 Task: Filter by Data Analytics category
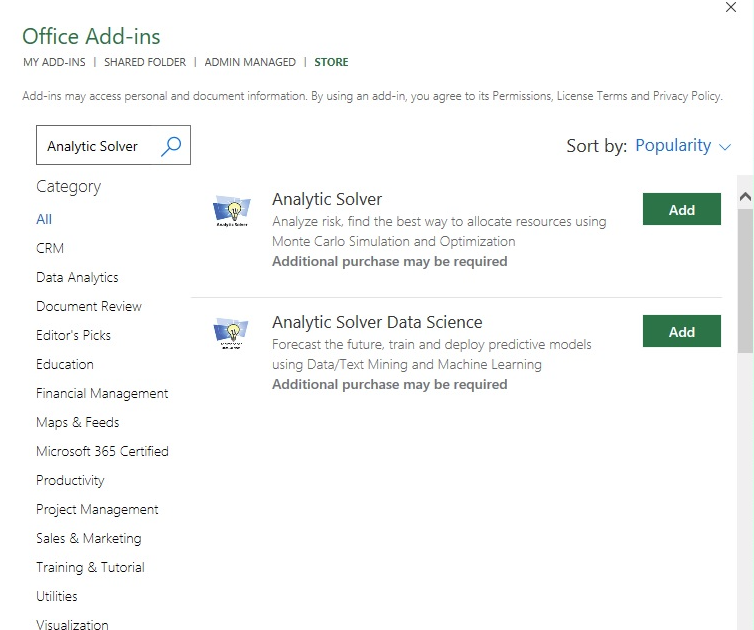click(x=77, y=277)
